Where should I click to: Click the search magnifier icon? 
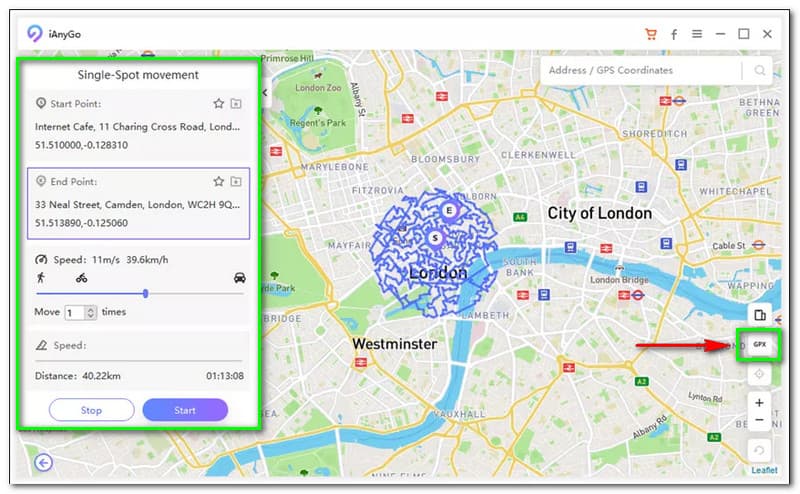click(x=760, y=70)
